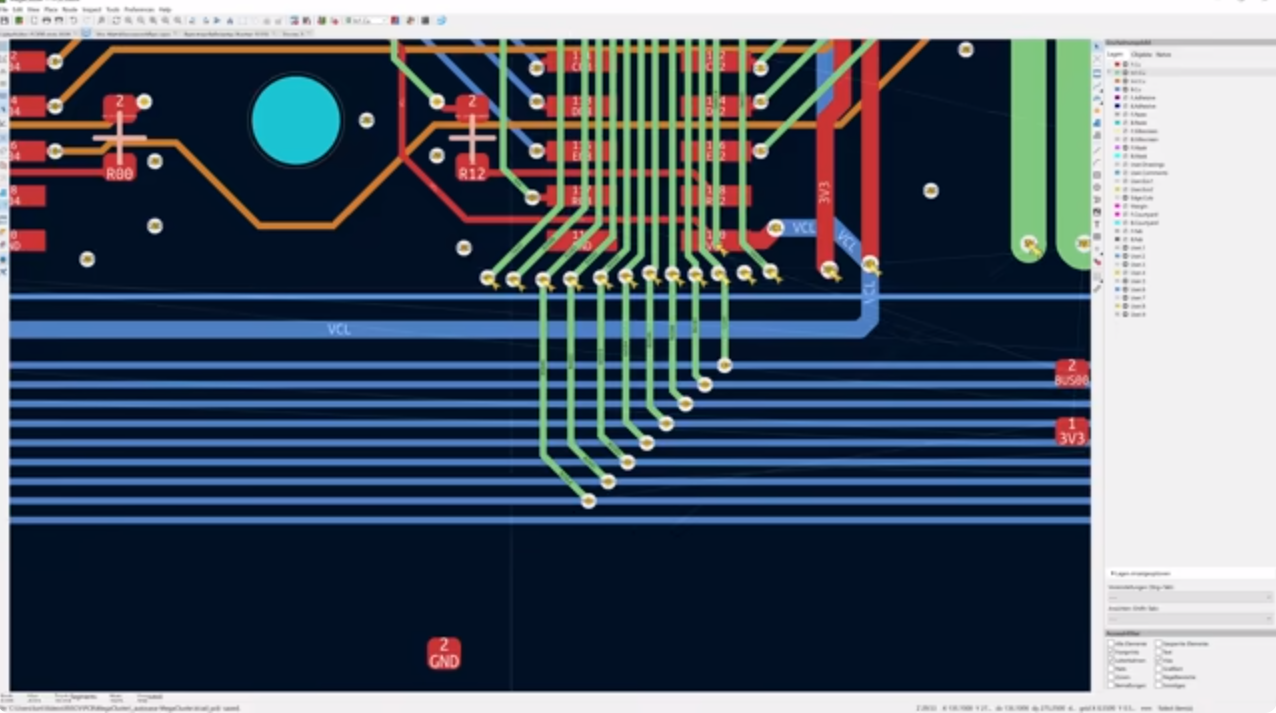Toggle the Text selection filter checkbox
1276x713 pixels.
point(1158,652)
